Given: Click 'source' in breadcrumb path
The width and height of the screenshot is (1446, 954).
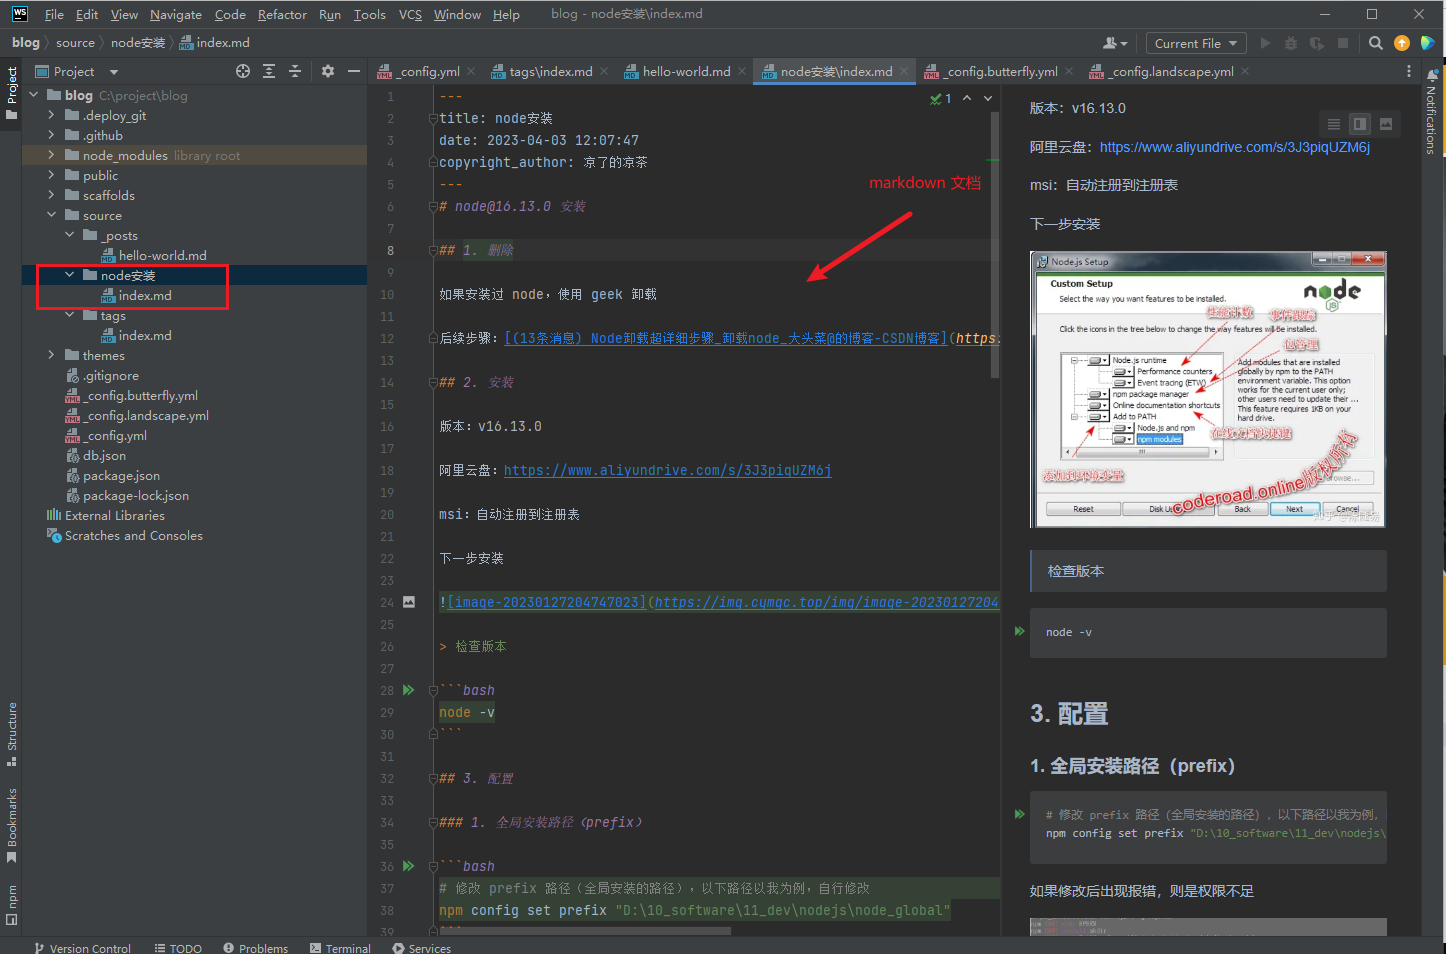Looking at the screenshot, I should click(x=75, y=43).
